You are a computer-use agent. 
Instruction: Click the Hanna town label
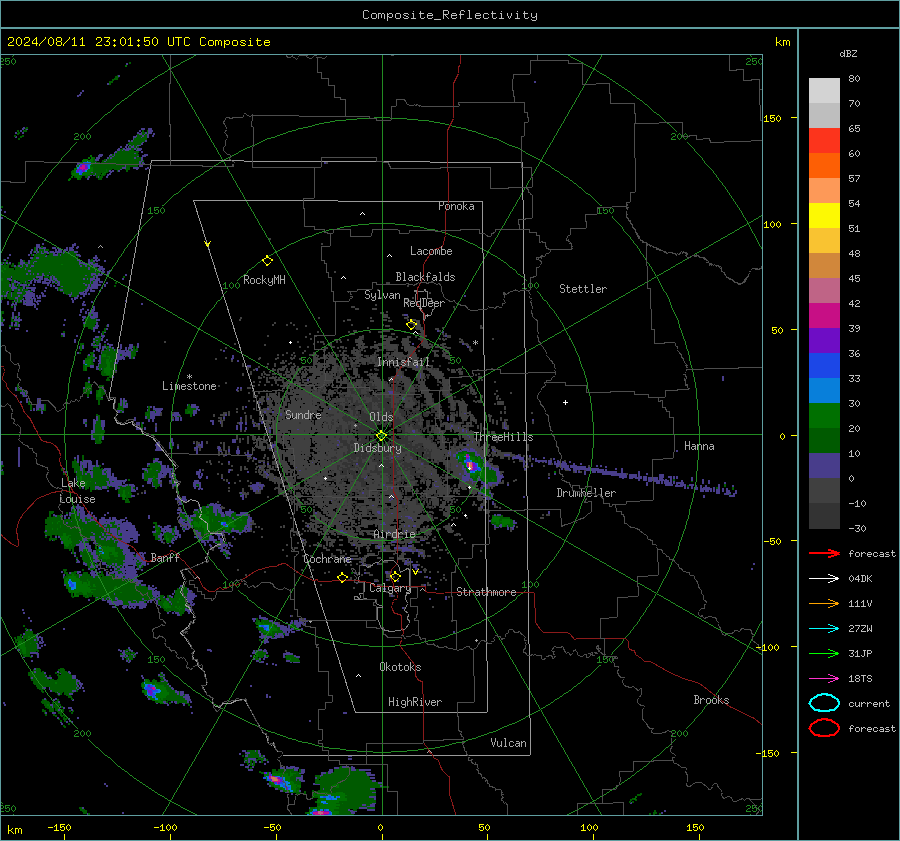click(x=699, y=446)
